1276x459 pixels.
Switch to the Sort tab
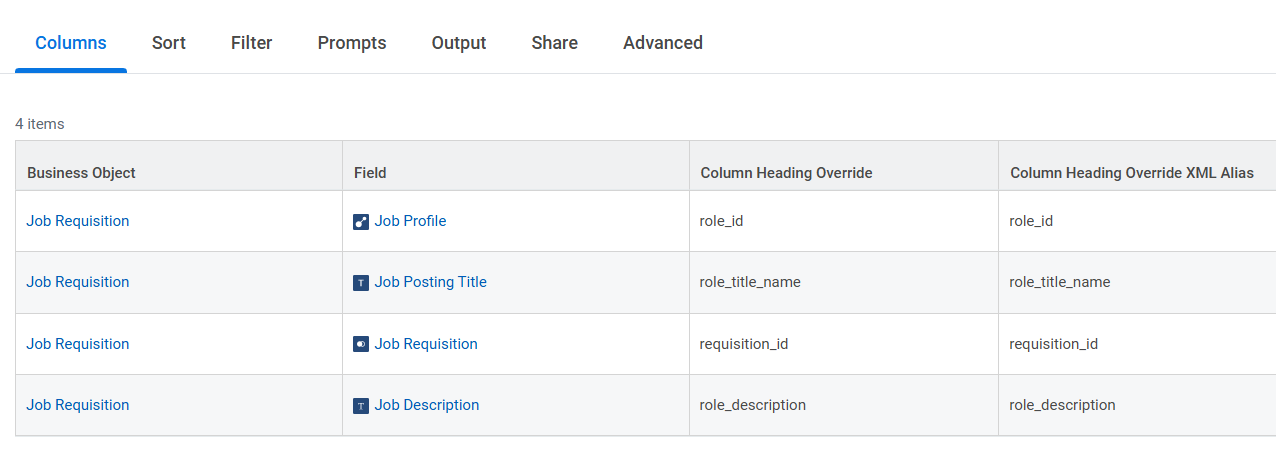tap(169, 43)
